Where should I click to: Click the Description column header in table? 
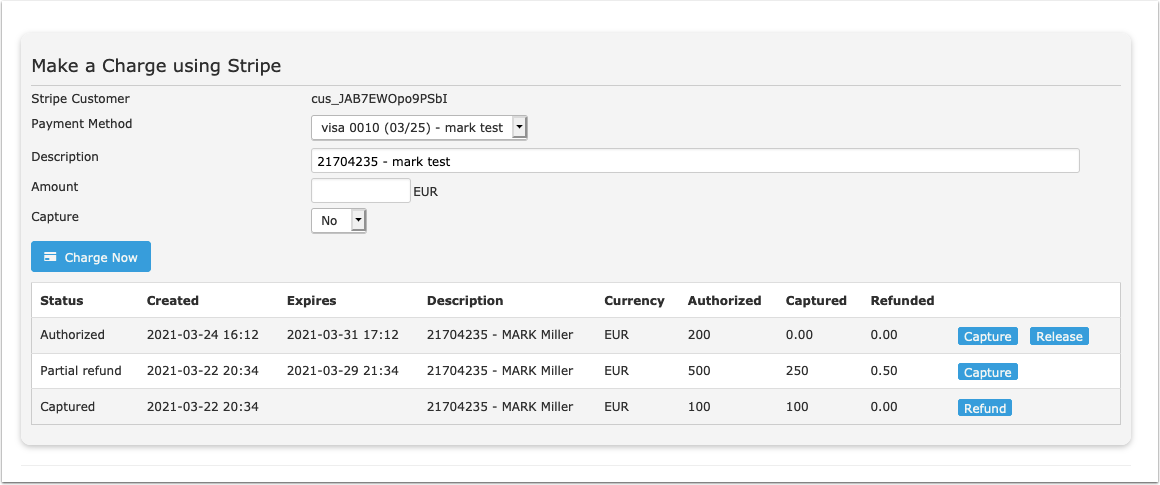pos(465,301)
